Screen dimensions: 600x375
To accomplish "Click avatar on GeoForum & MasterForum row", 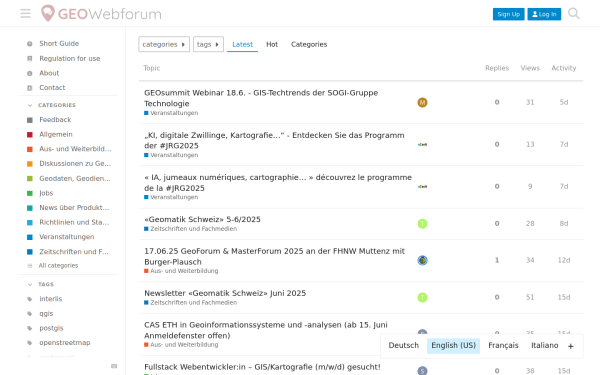I will click(x=422, y=260).
